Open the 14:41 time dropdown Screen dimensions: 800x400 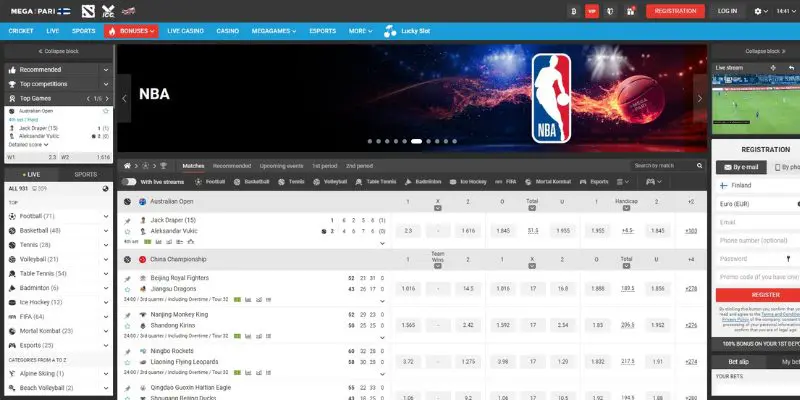point(786,11)
